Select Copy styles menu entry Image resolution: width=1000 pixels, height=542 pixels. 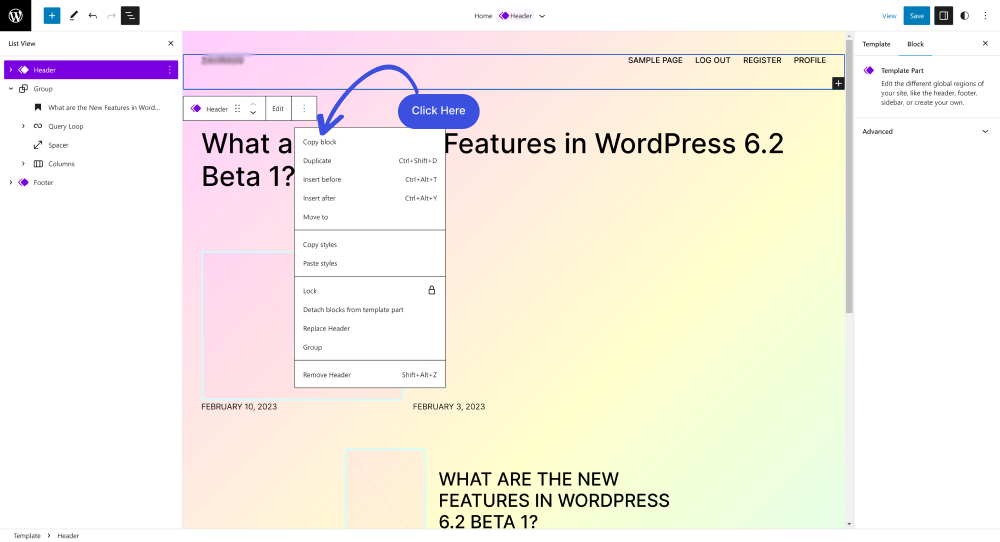pyautogui.click(x=370, y=244)
